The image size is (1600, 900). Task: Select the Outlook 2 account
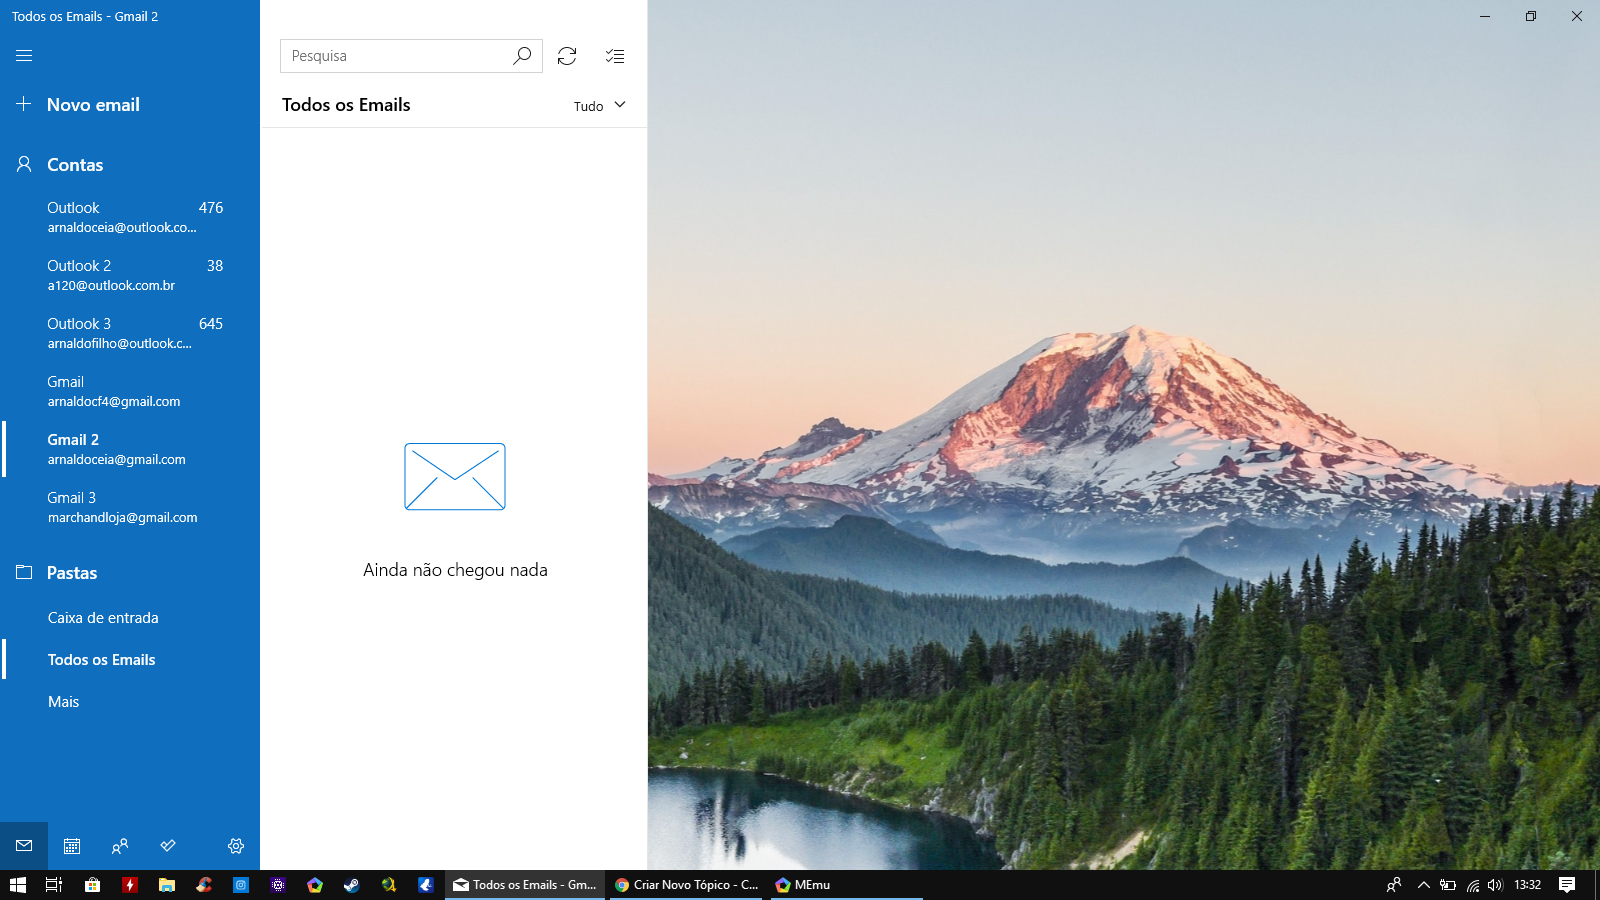130,275
